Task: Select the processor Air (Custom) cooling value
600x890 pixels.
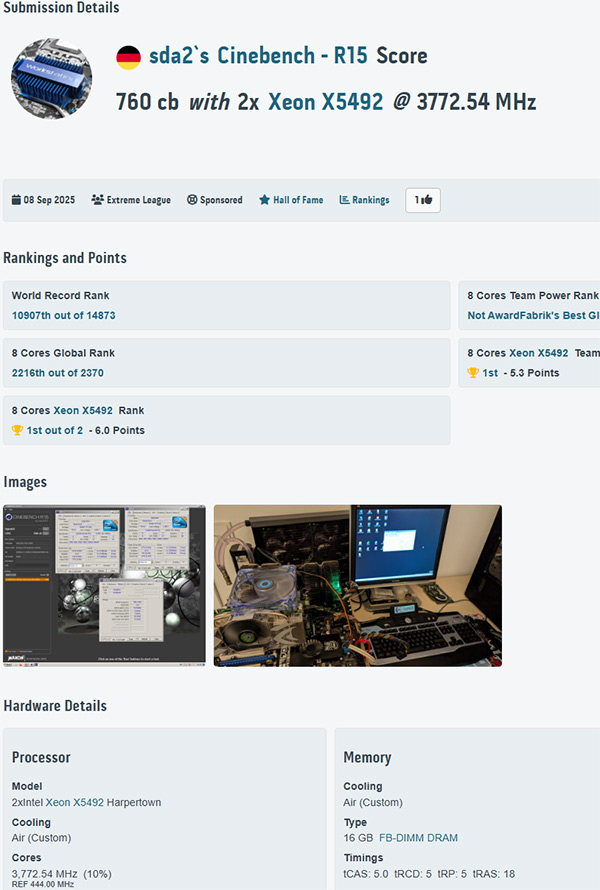Action: tap(41, 838)
